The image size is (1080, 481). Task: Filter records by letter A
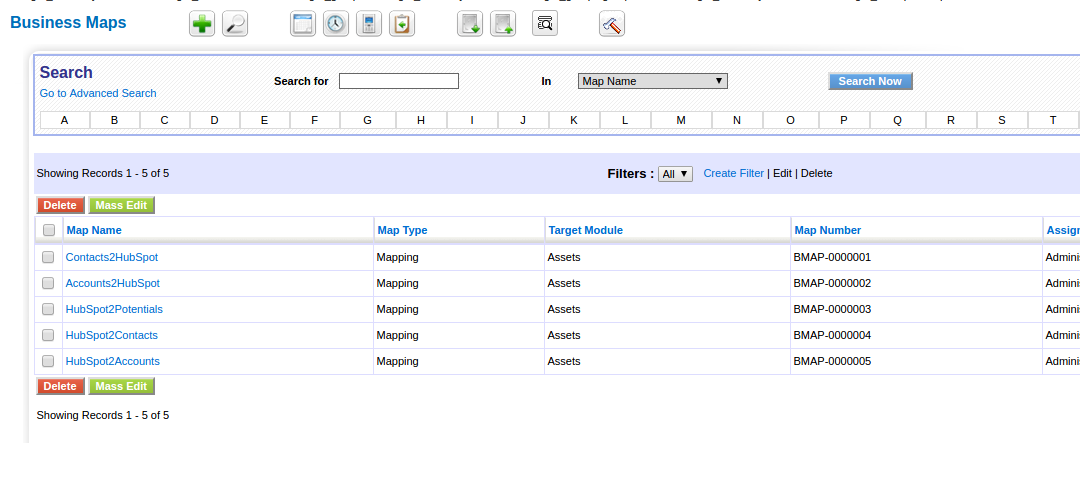[x=65, y=120]
